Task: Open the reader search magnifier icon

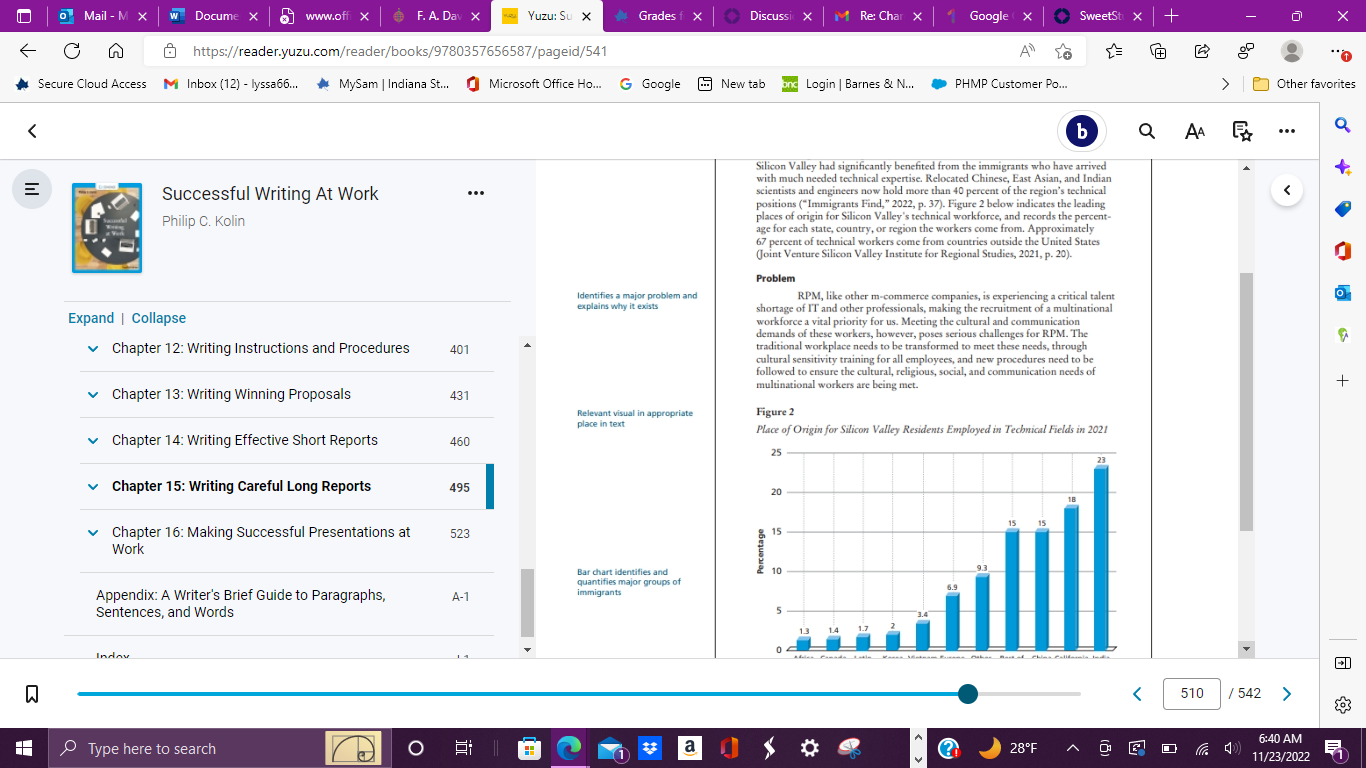Action: tap(1147, 131)
